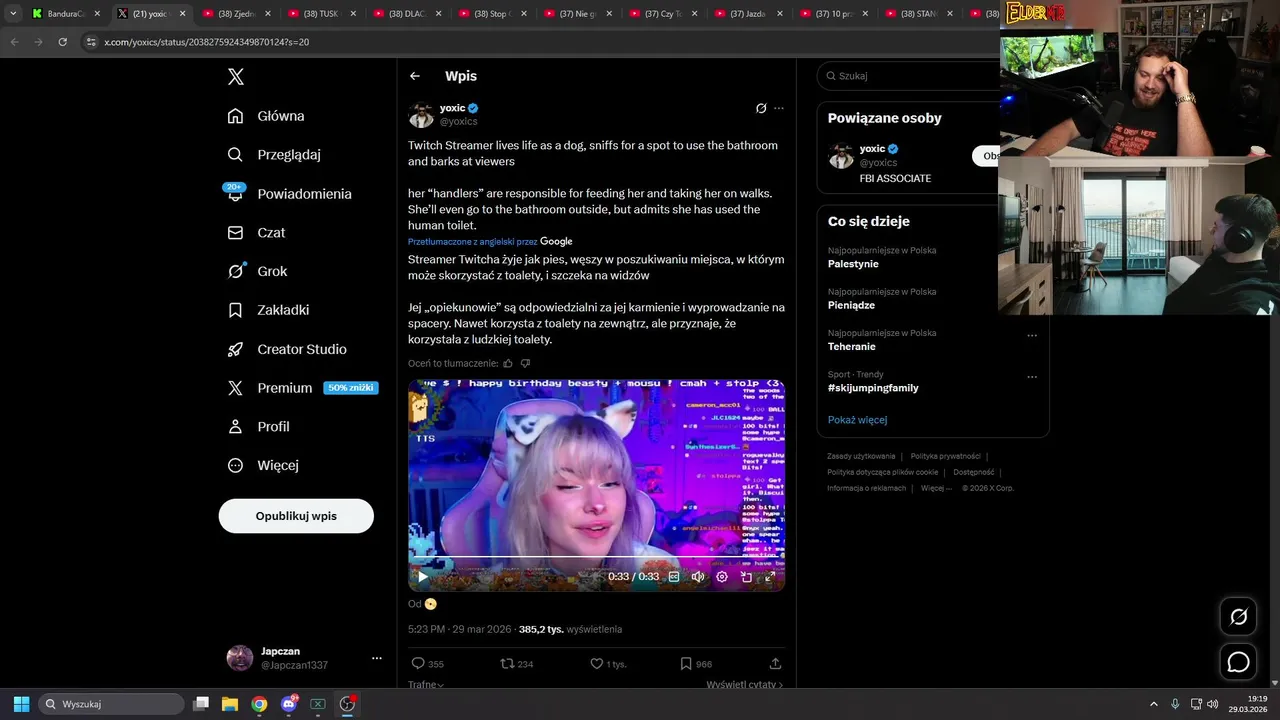Image resolution: width=1280 pixels, height=720 pixels.
Task: Click the Japczan profile avatar
Action: point(240,658)
